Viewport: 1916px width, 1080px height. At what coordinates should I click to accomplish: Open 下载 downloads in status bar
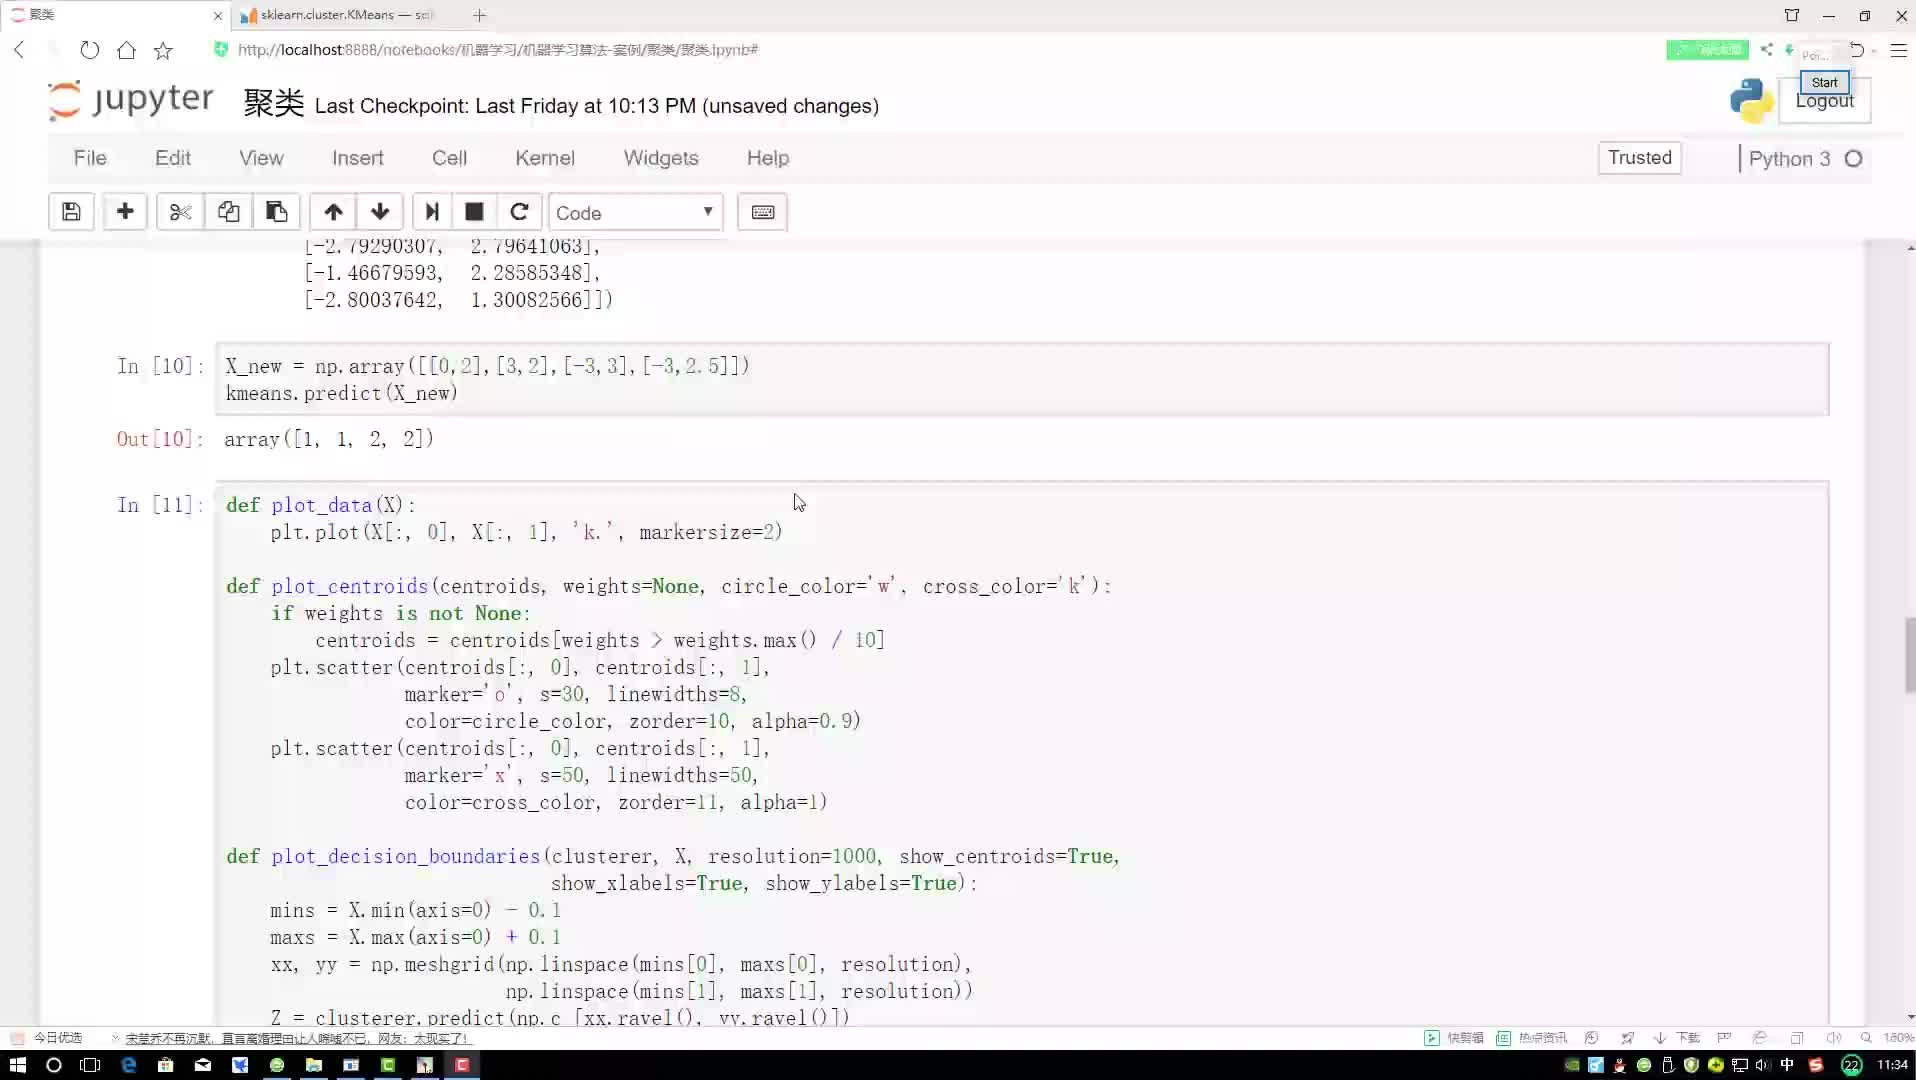coord(1678,1038)
